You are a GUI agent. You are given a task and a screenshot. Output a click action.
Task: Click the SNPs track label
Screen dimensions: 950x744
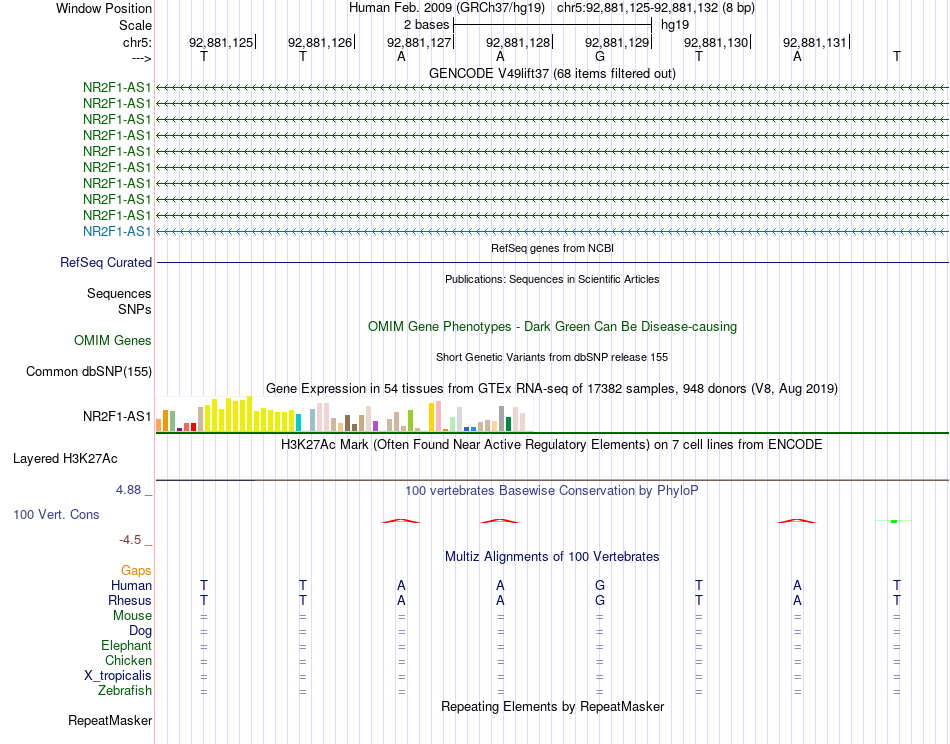[135, 309]
